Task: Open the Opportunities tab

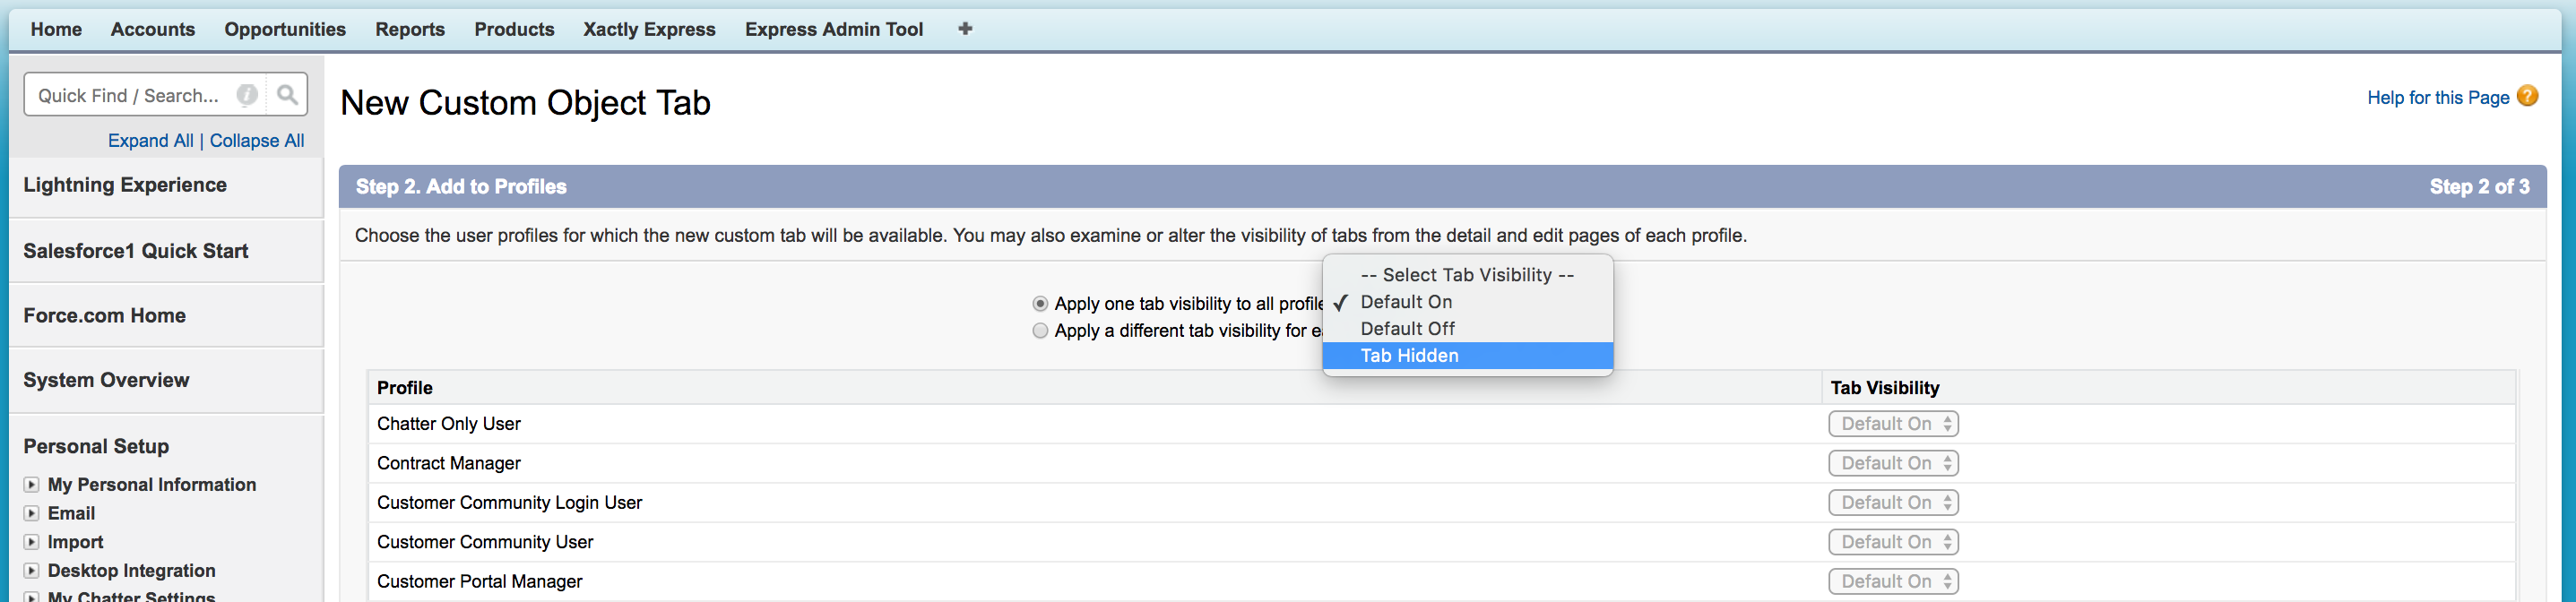Action: [x=285, y=30]
